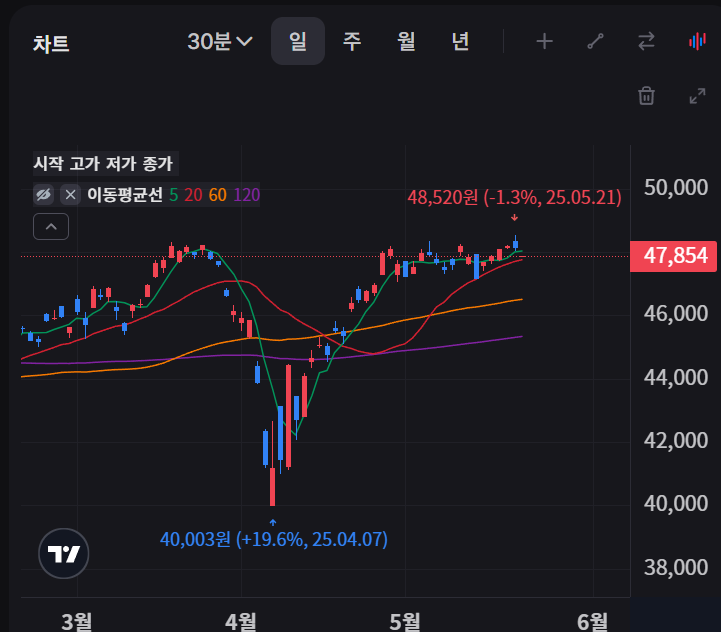Switch to the 월 (monthly) chart tab

406,41
